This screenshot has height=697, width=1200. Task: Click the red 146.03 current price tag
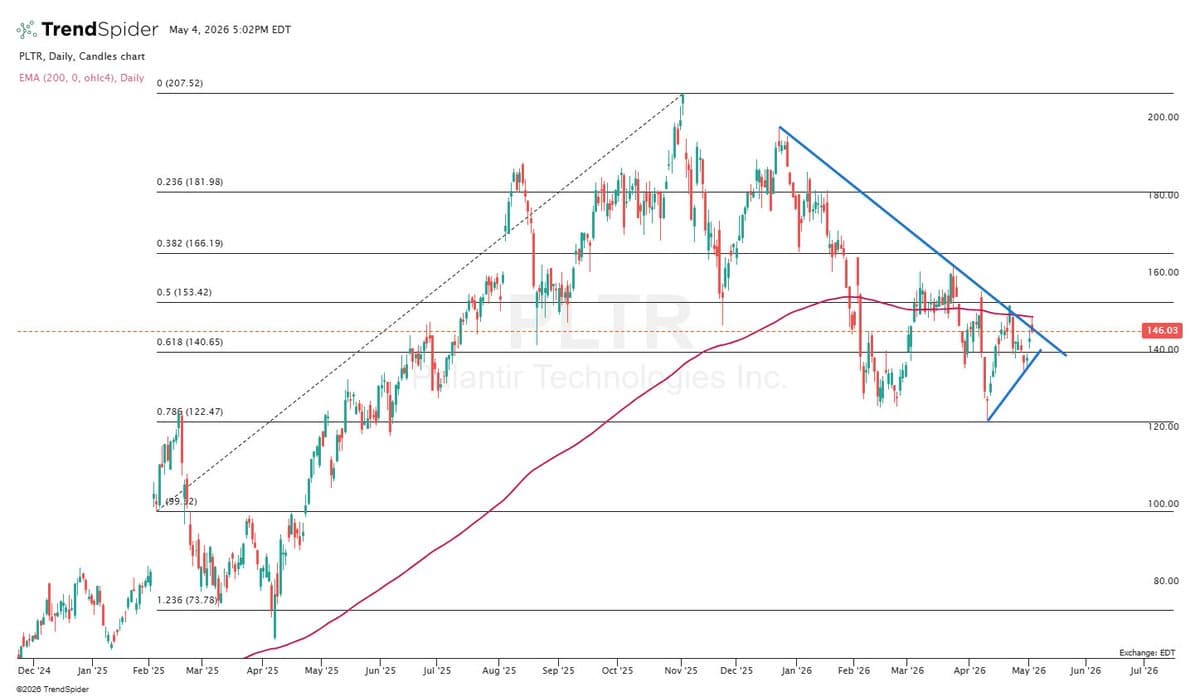click(1161, 331)
